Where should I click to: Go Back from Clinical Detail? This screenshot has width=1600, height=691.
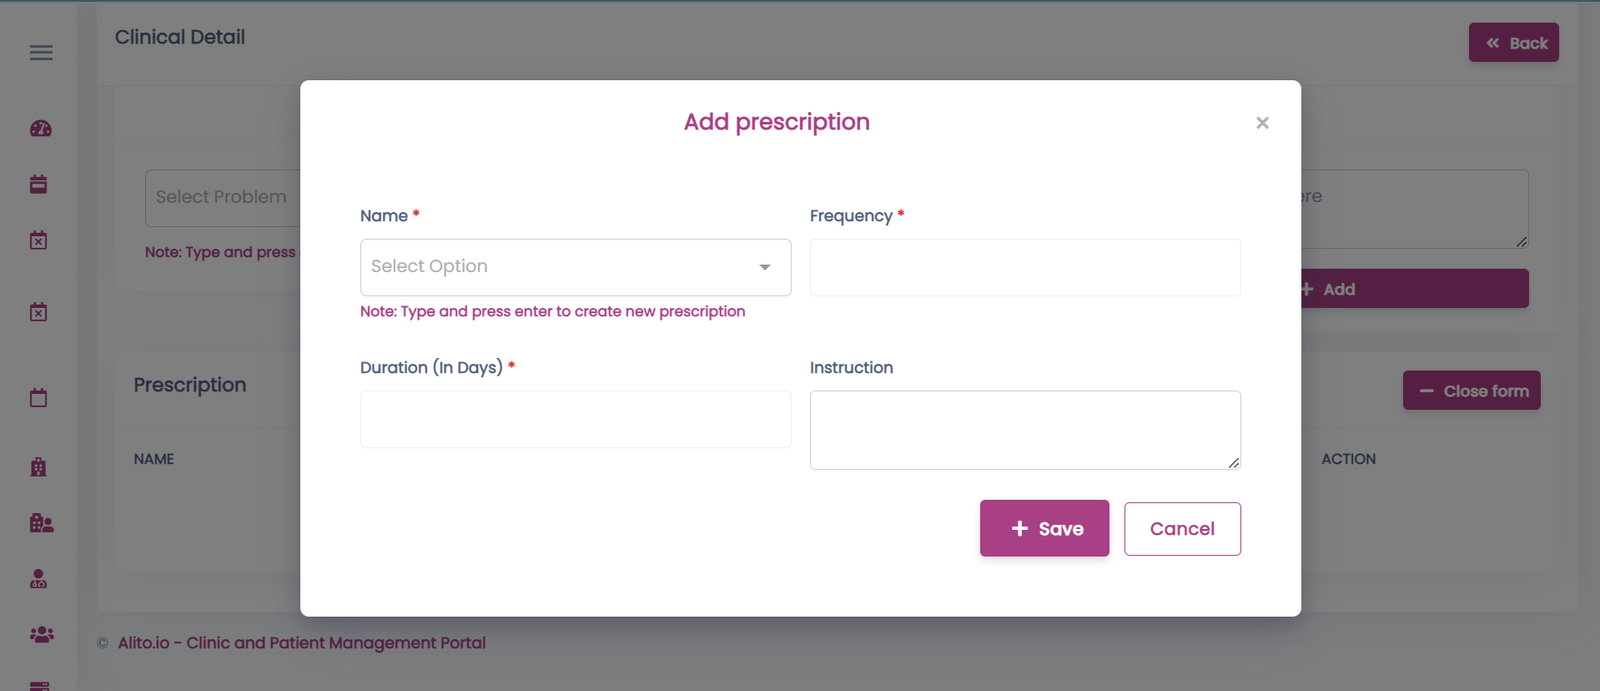pyautogui.click(x=1514, y=43)
